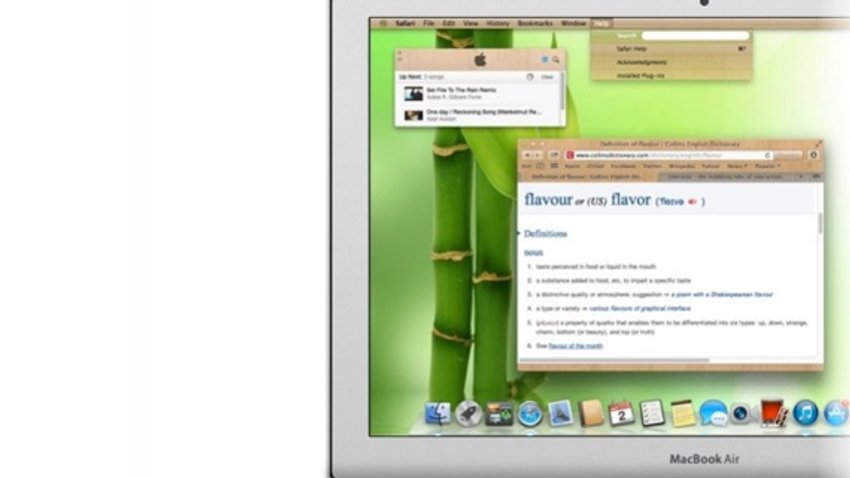This screenshot has height=478, width=850.
Task: Click the Help menu search field
Action: pyautogui.click(x=695, y=36)
